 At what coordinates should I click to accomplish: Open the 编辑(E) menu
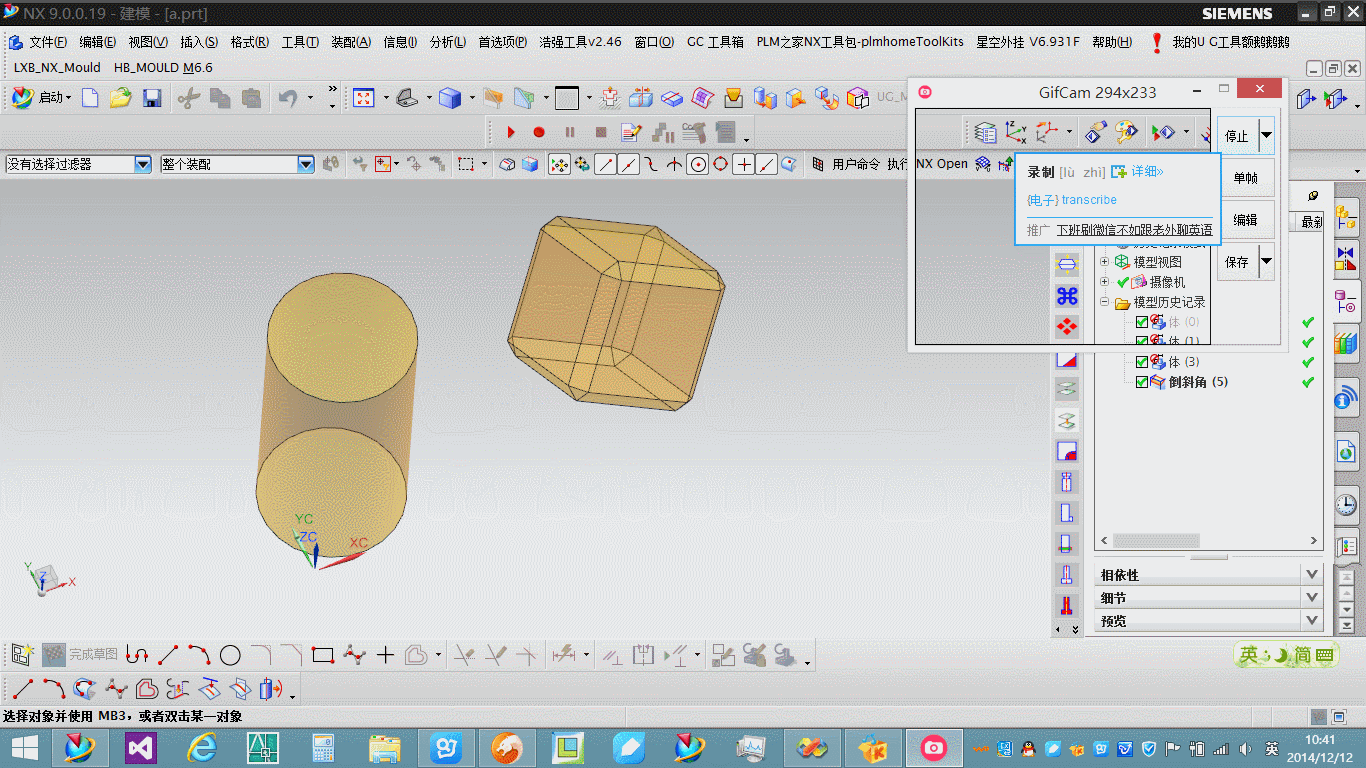coord(98,42)
